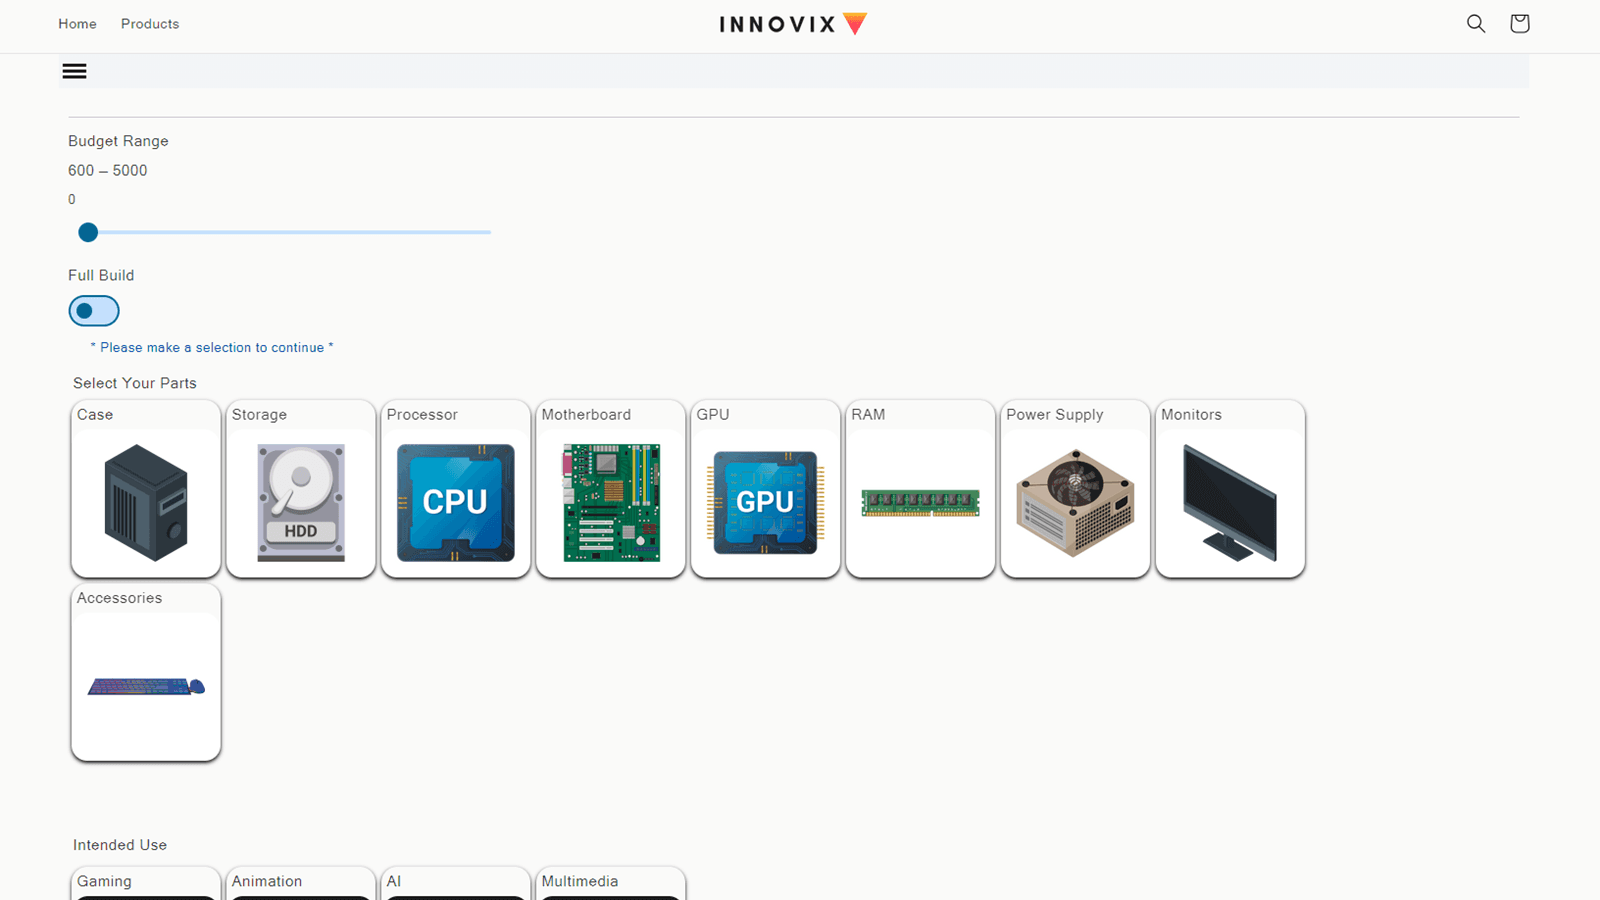Open the hamburger menu
The width and height of the screenshot is (1600, 900).
click(x=74, y=70)
